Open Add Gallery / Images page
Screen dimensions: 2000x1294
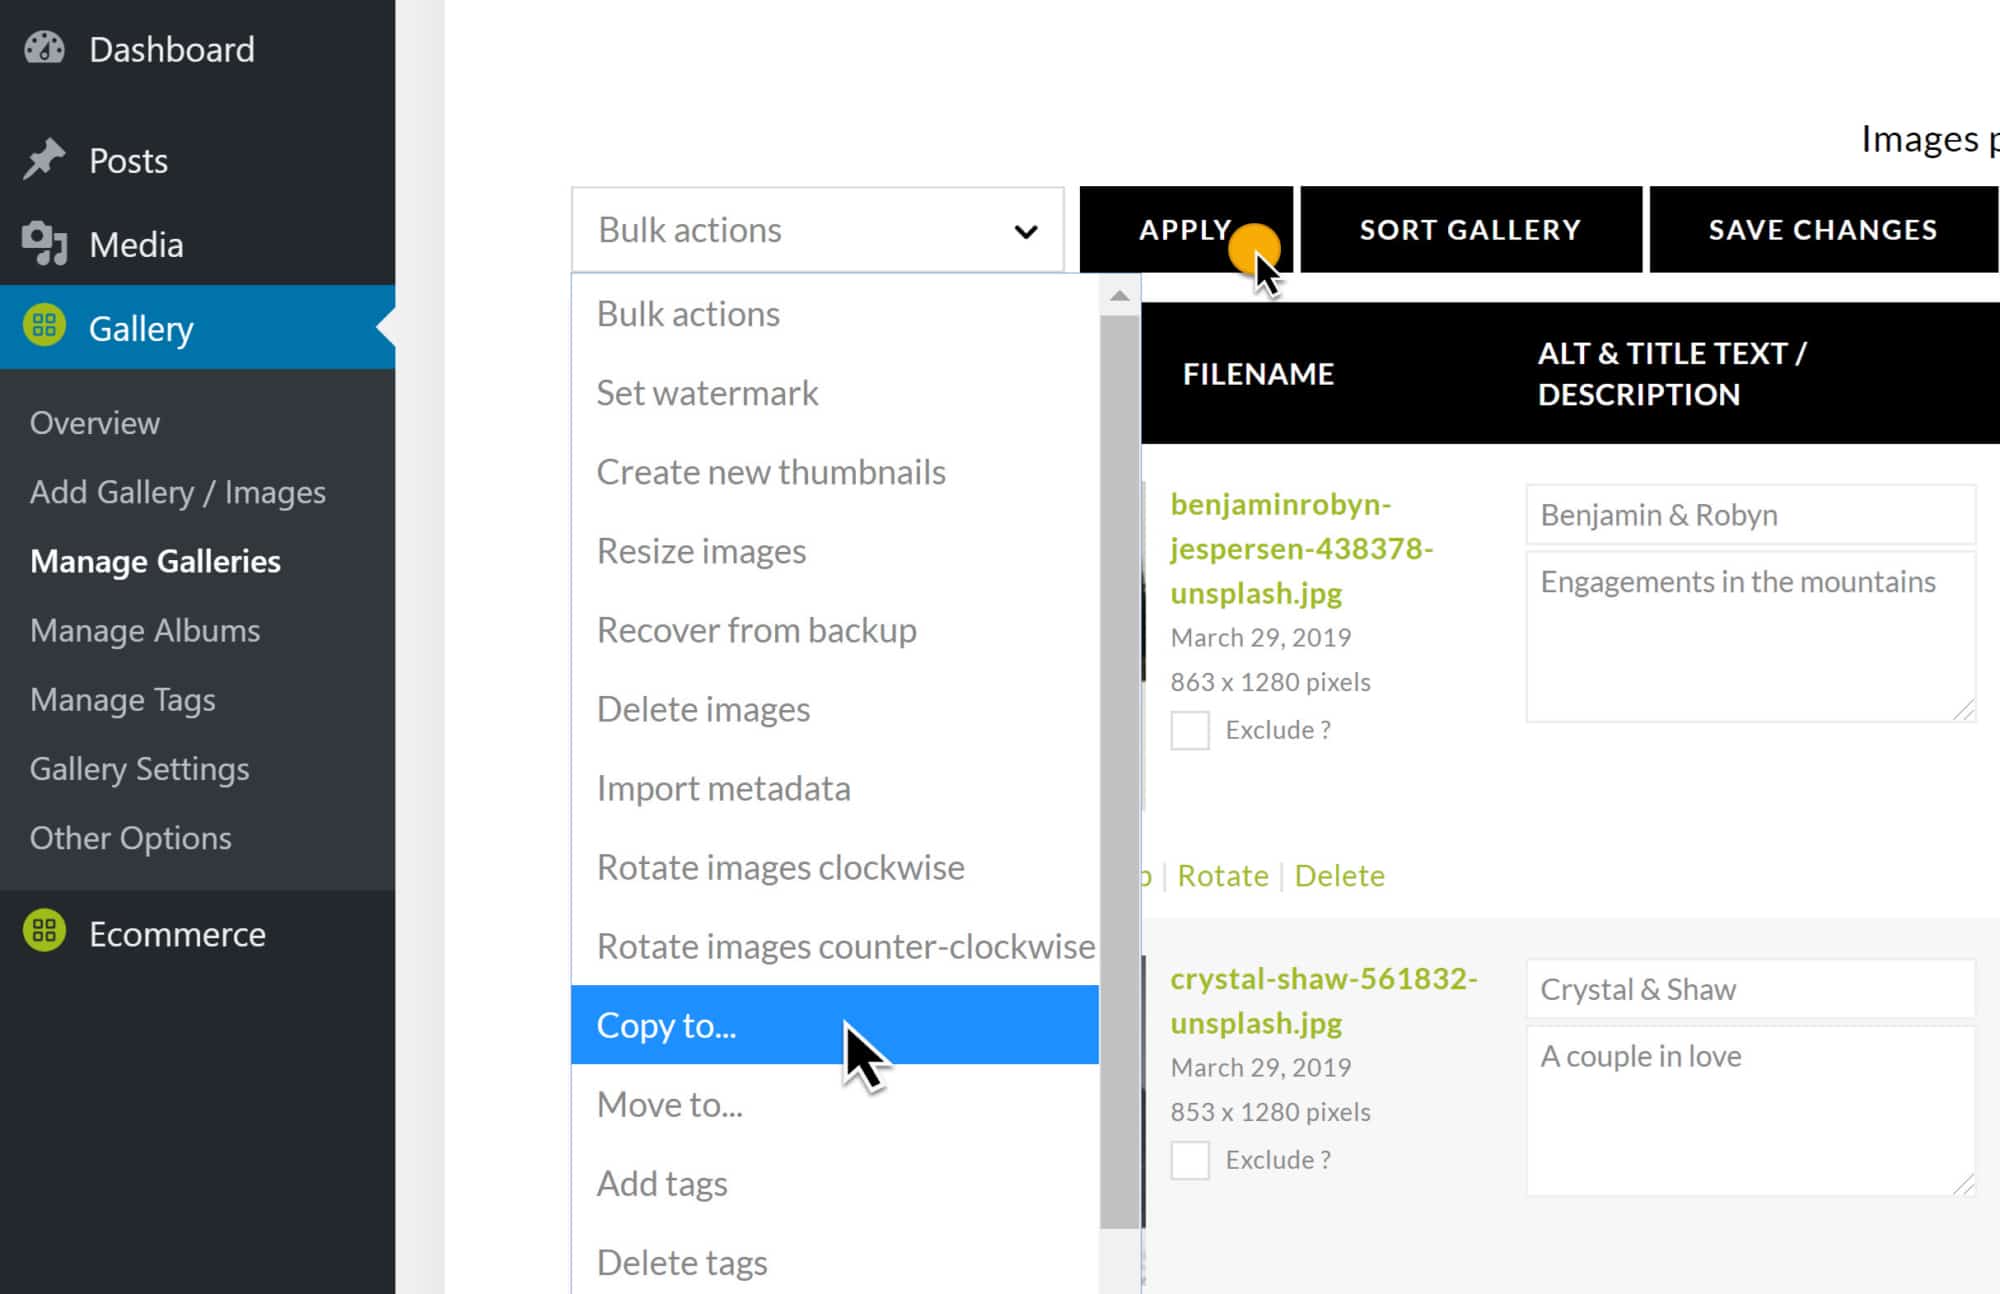tap(178, 492)
